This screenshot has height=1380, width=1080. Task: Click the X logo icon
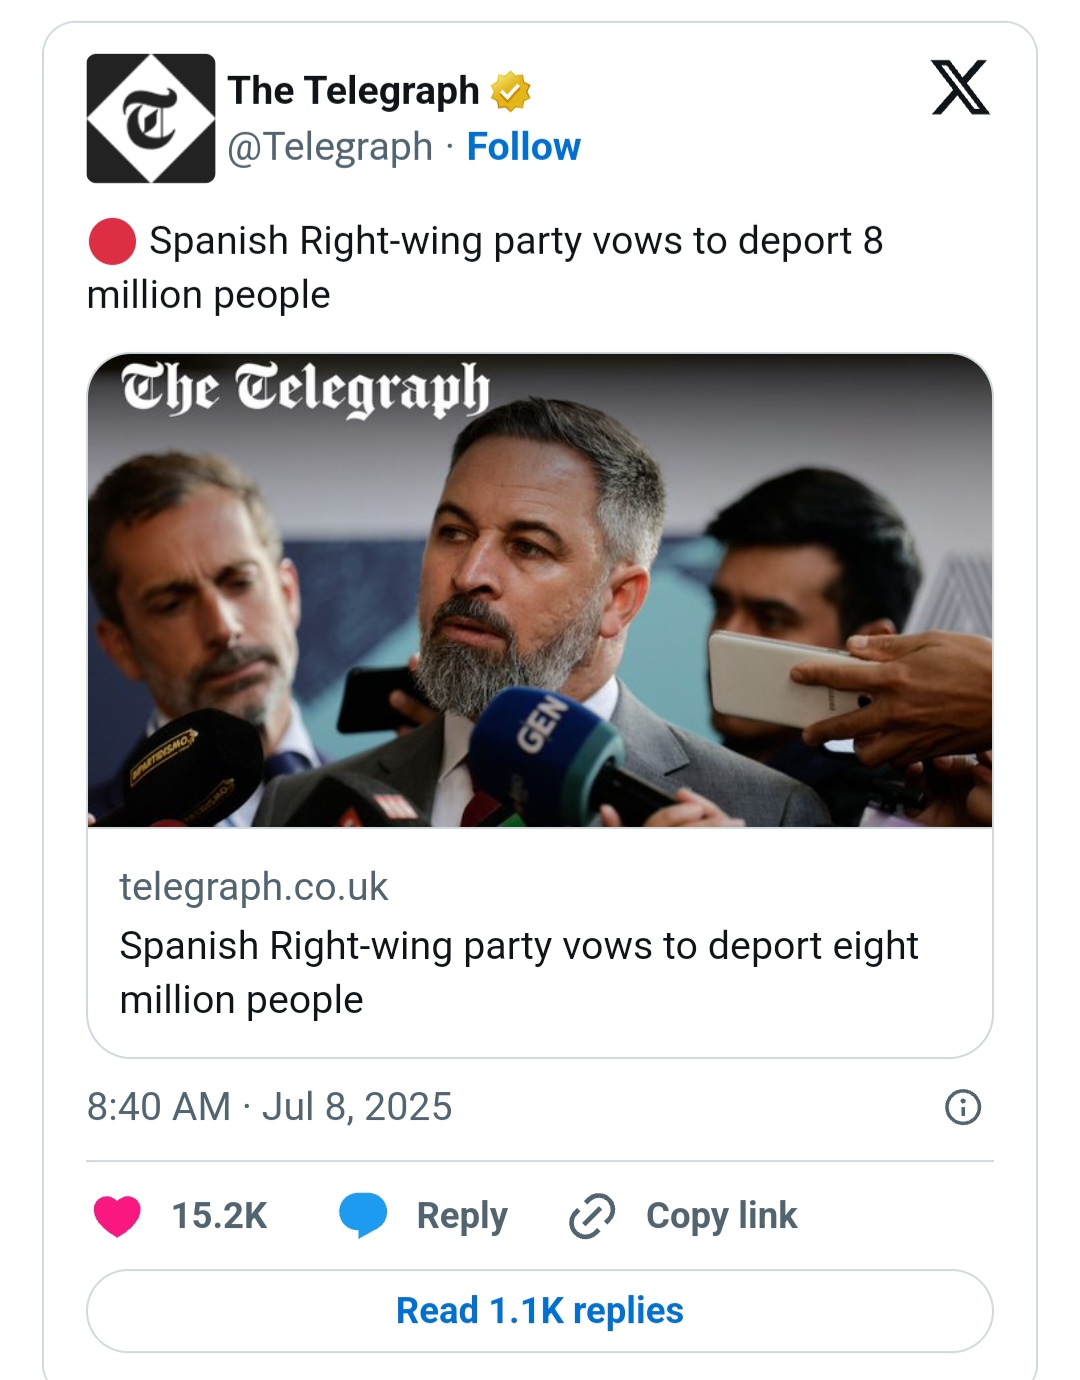(x=960, y=88)
